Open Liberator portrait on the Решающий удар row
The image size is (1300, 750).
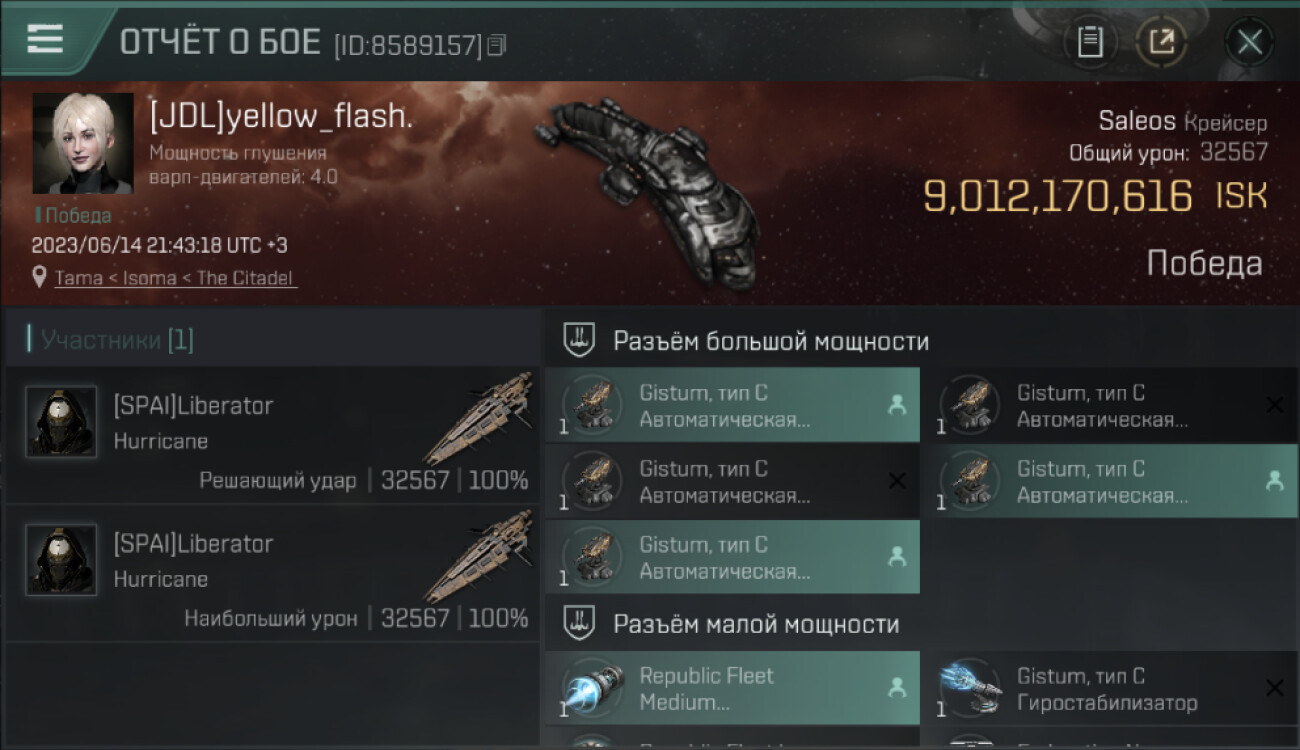click(x=61, y=421)
